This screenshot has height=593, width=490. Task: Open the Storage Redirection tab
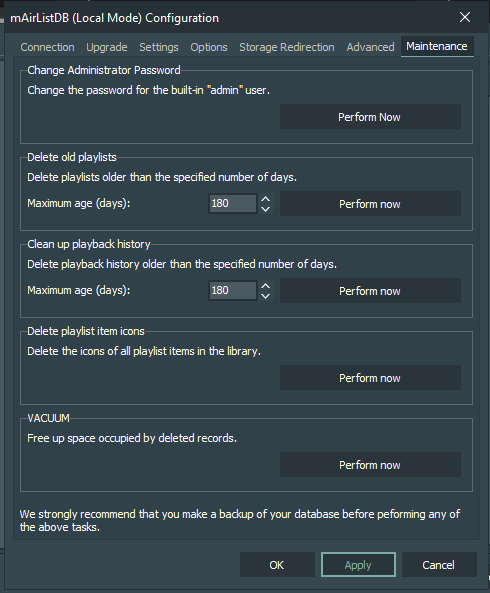point(287,47)
